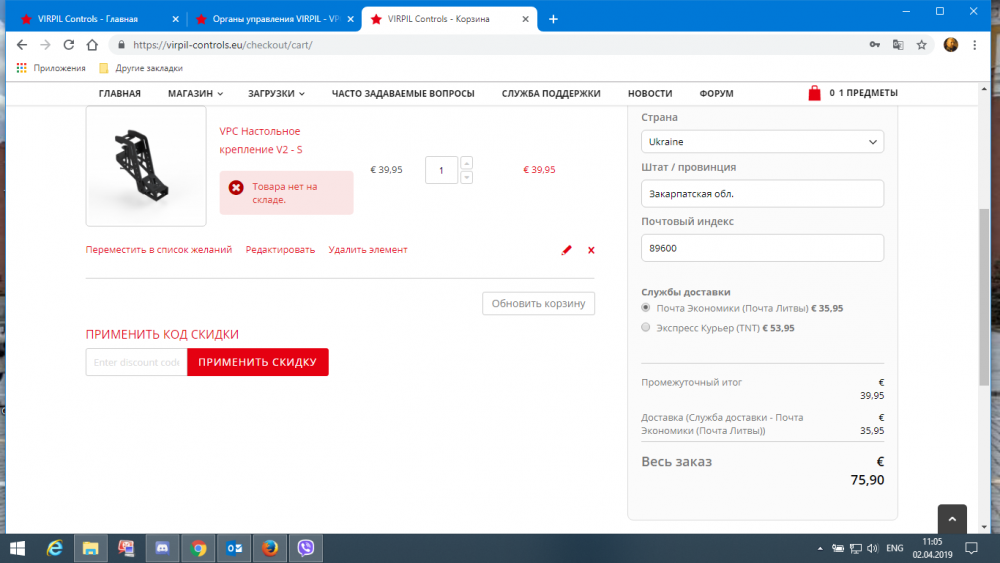Open the Приложения apps shortcut
The image size is (1000, 563).
[x=51, y=68]
